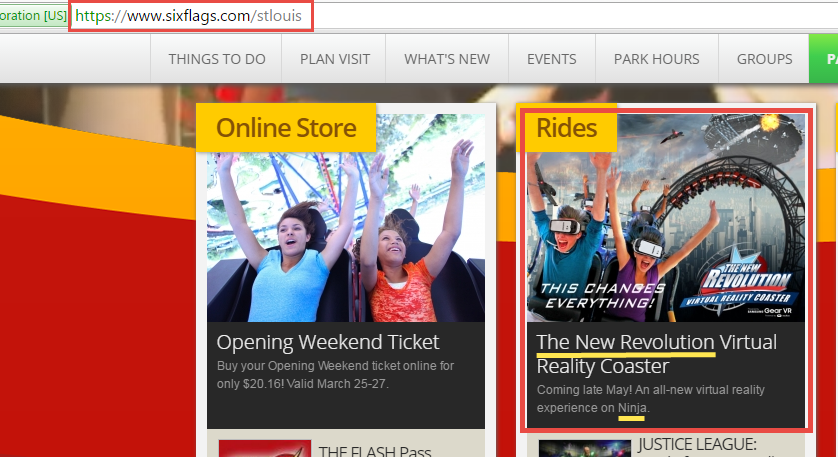
Task: Go to the EVENTS navigation item
Action: click(552, 59)
